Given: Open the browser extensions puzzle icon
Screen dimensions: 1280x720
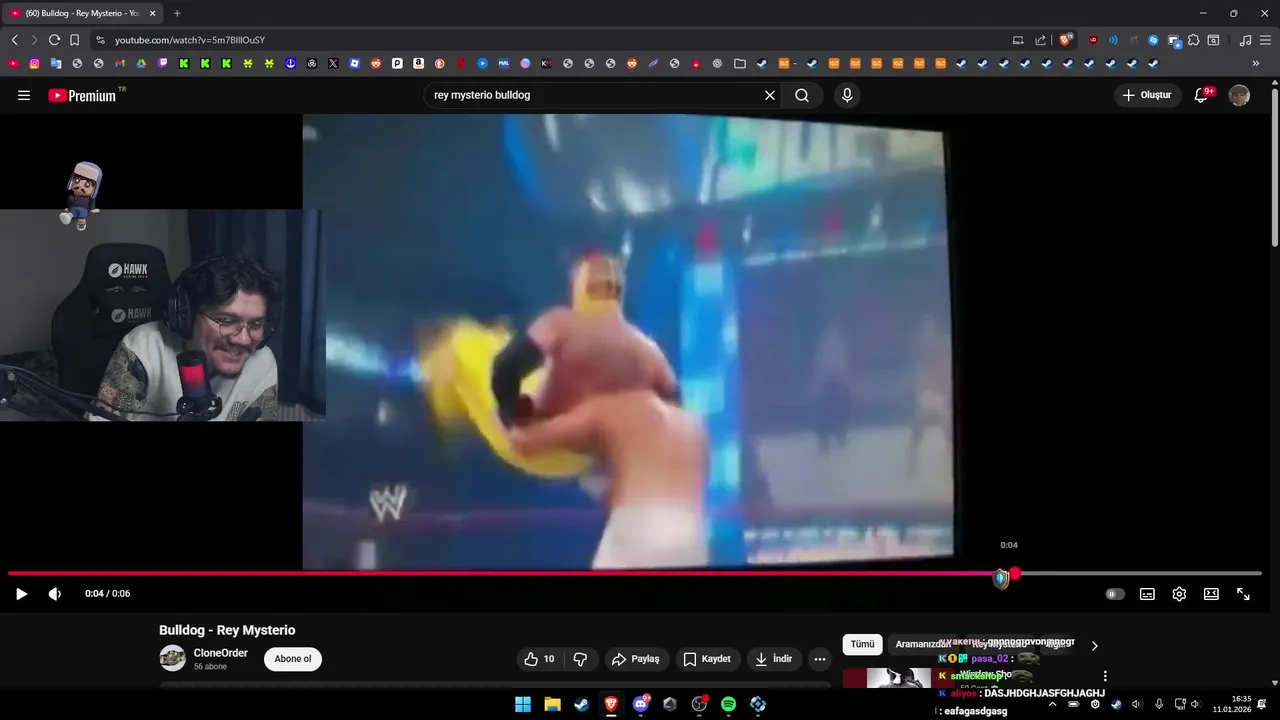Looking at the screenshot, I should coord(1193,40).
